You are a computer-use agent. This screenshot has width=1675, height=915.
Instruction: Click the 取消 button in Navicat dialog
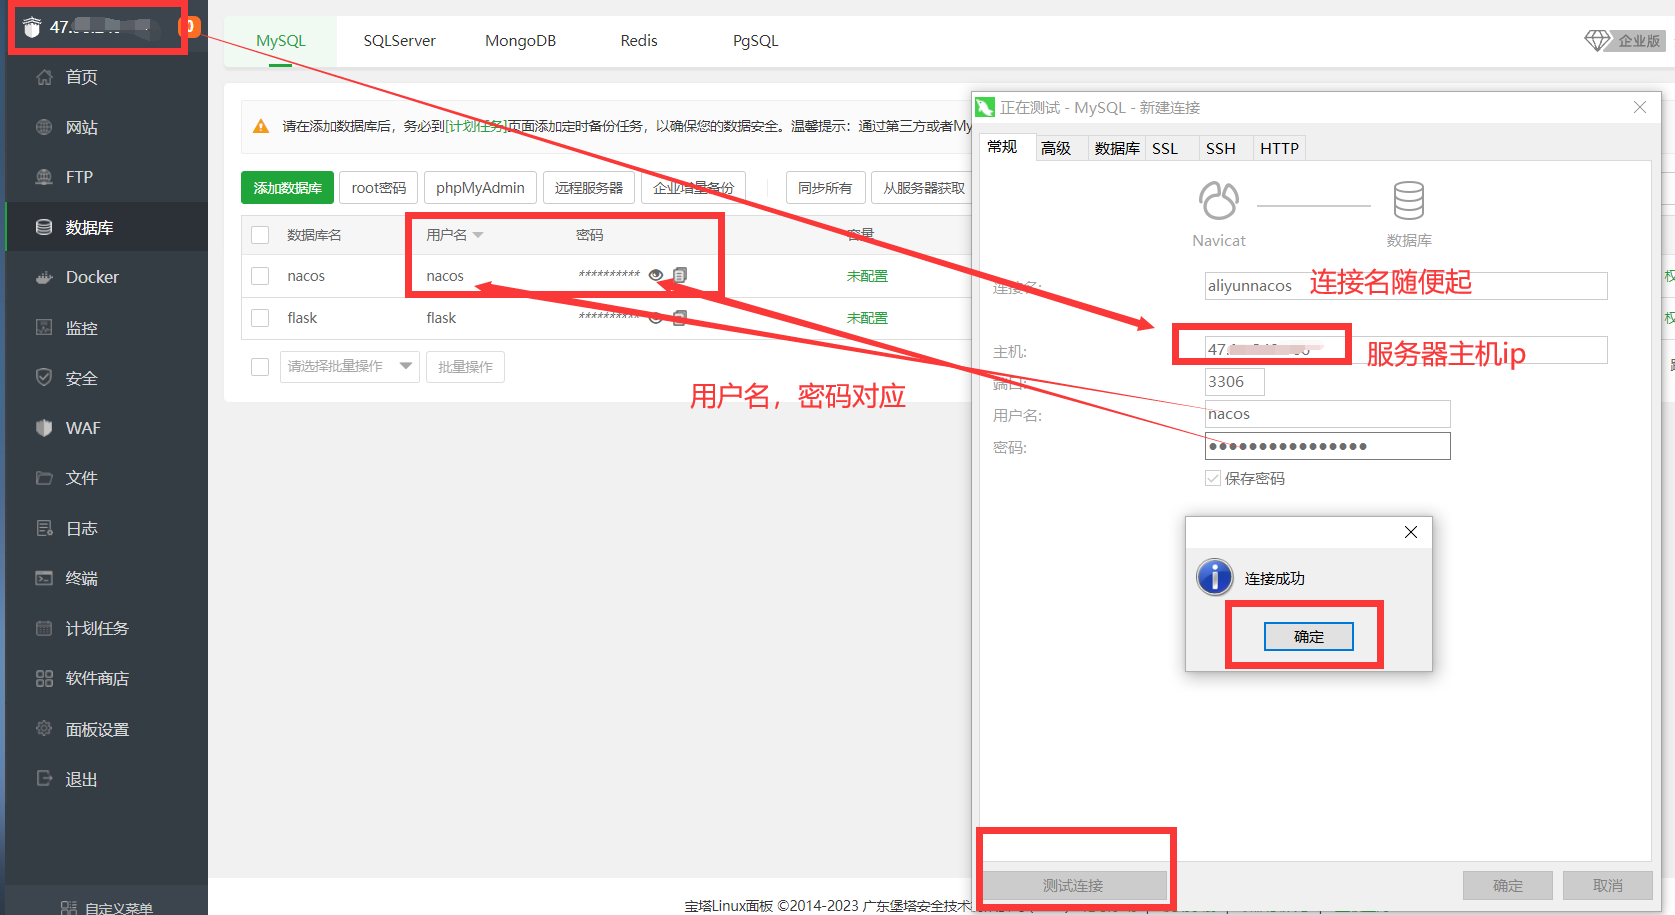pyautogui.click(x=1608, y=885)
